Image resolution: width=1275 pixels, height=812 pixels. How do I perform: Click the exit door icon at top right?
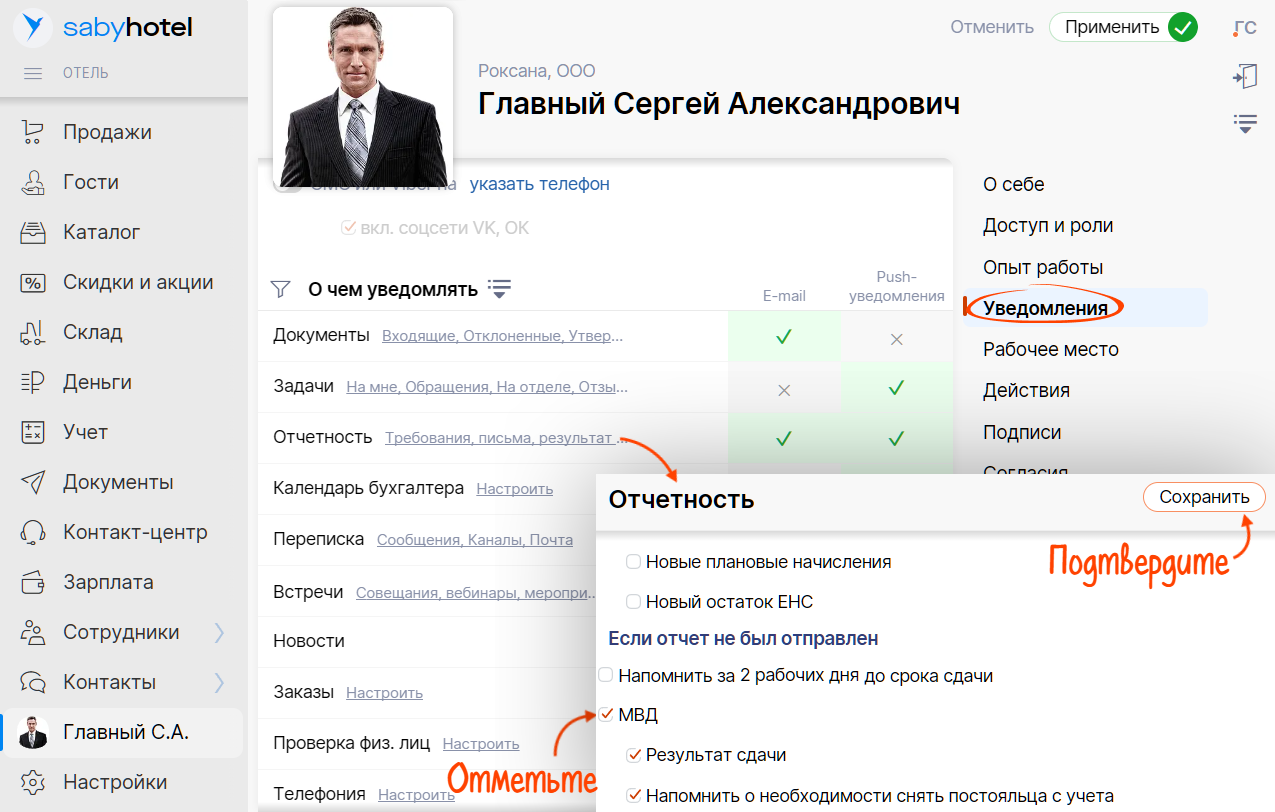pos(1245,76)
